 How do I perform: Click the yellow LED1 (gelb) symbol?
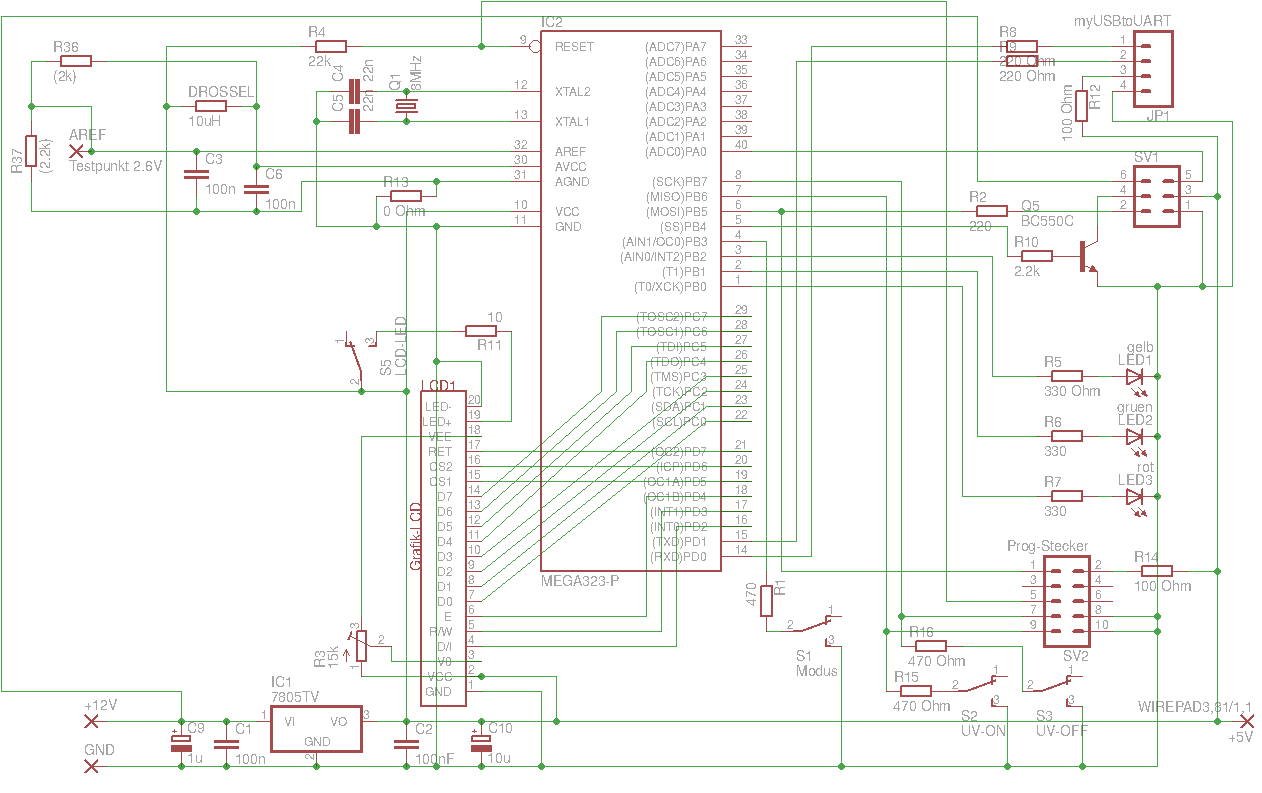click(x=1134, y=377)
